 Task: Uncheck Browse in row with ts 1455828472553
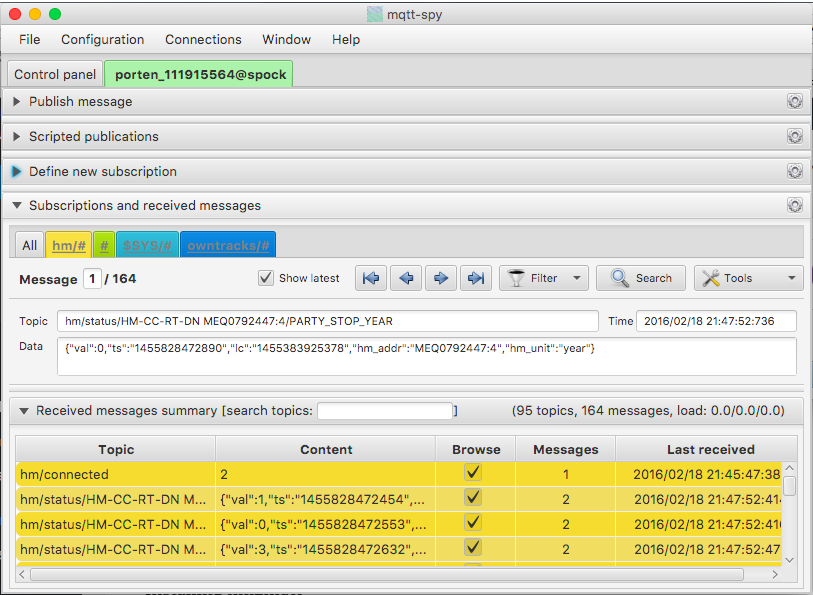pos(473,523)
